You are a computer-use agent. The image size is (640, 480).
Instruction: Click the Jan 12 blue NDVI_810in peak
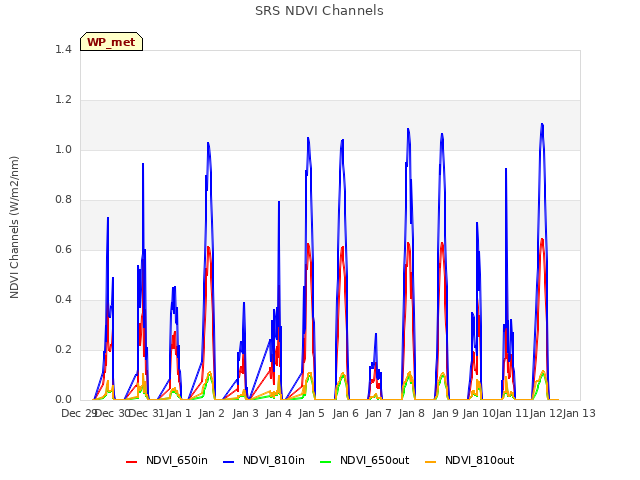(x=542, y=124)
